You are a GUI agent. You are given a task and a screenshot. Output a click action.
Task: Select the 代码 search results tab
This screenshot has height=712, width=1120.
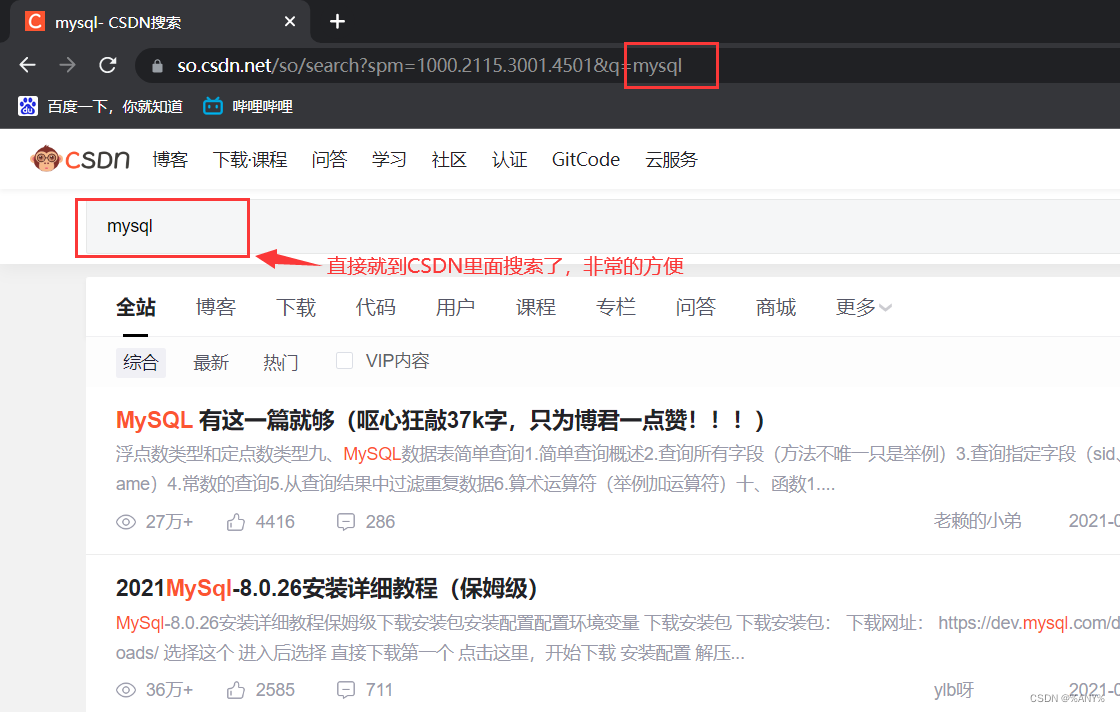tap(376, 307)
